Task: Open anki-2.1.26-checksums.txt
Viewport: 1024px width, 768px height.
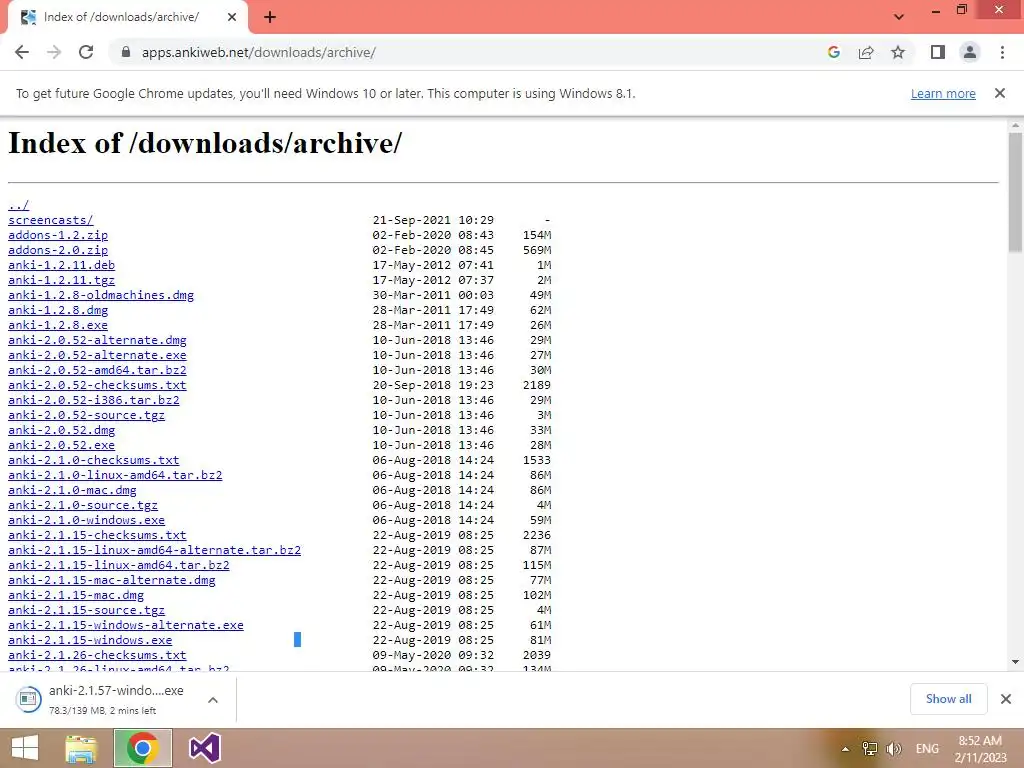Action: coord(97,656)
